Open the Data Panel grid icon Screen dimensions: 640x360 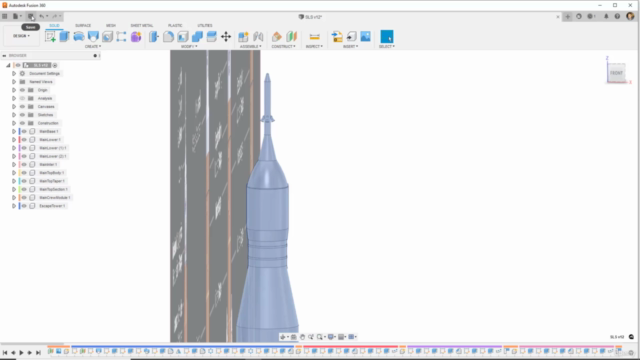(4, 16)
